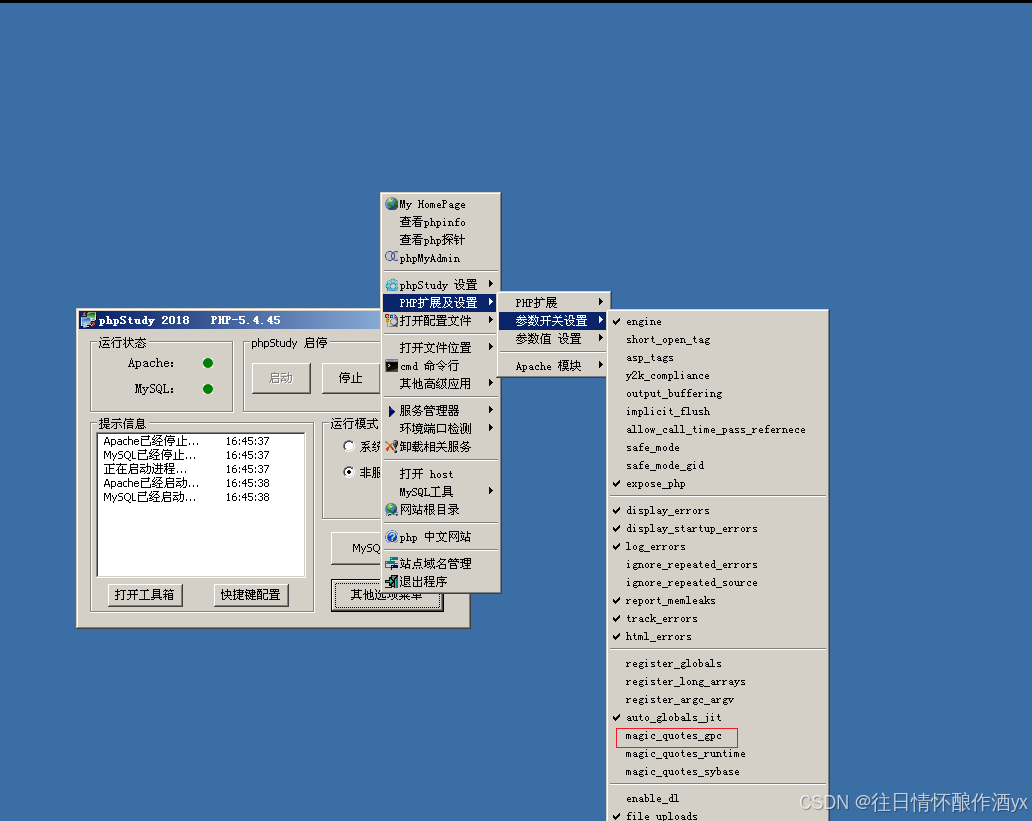Click the MySQL管理器 button
The image size is (1032, 821).
pyautogui.click(x=357, y=548)
